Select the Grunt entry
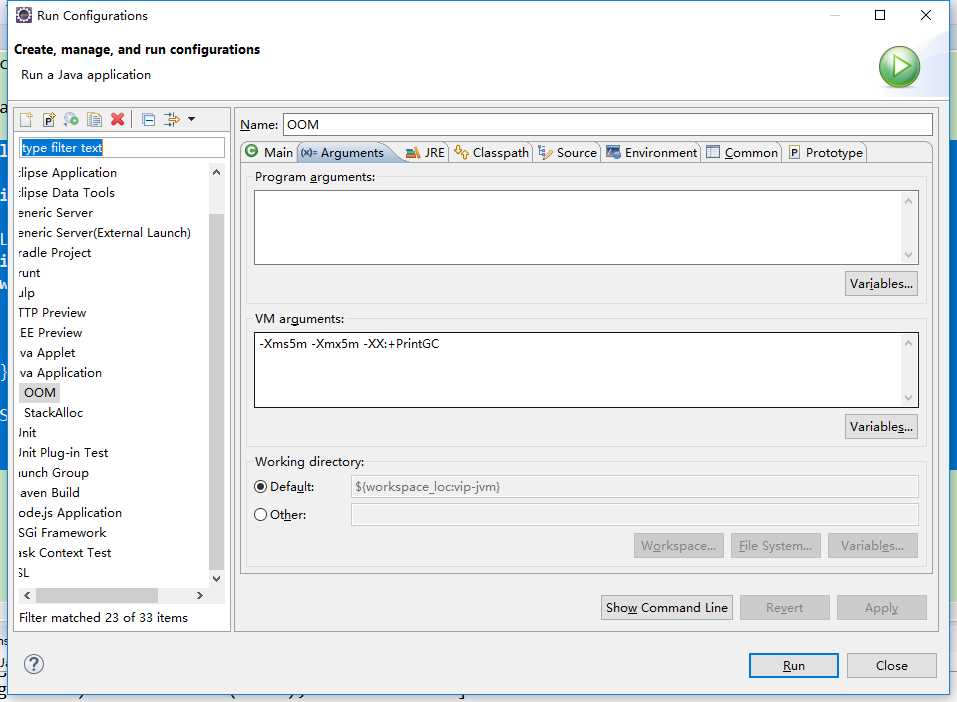Screen dimensions: 957x702 tap(29, 273)
